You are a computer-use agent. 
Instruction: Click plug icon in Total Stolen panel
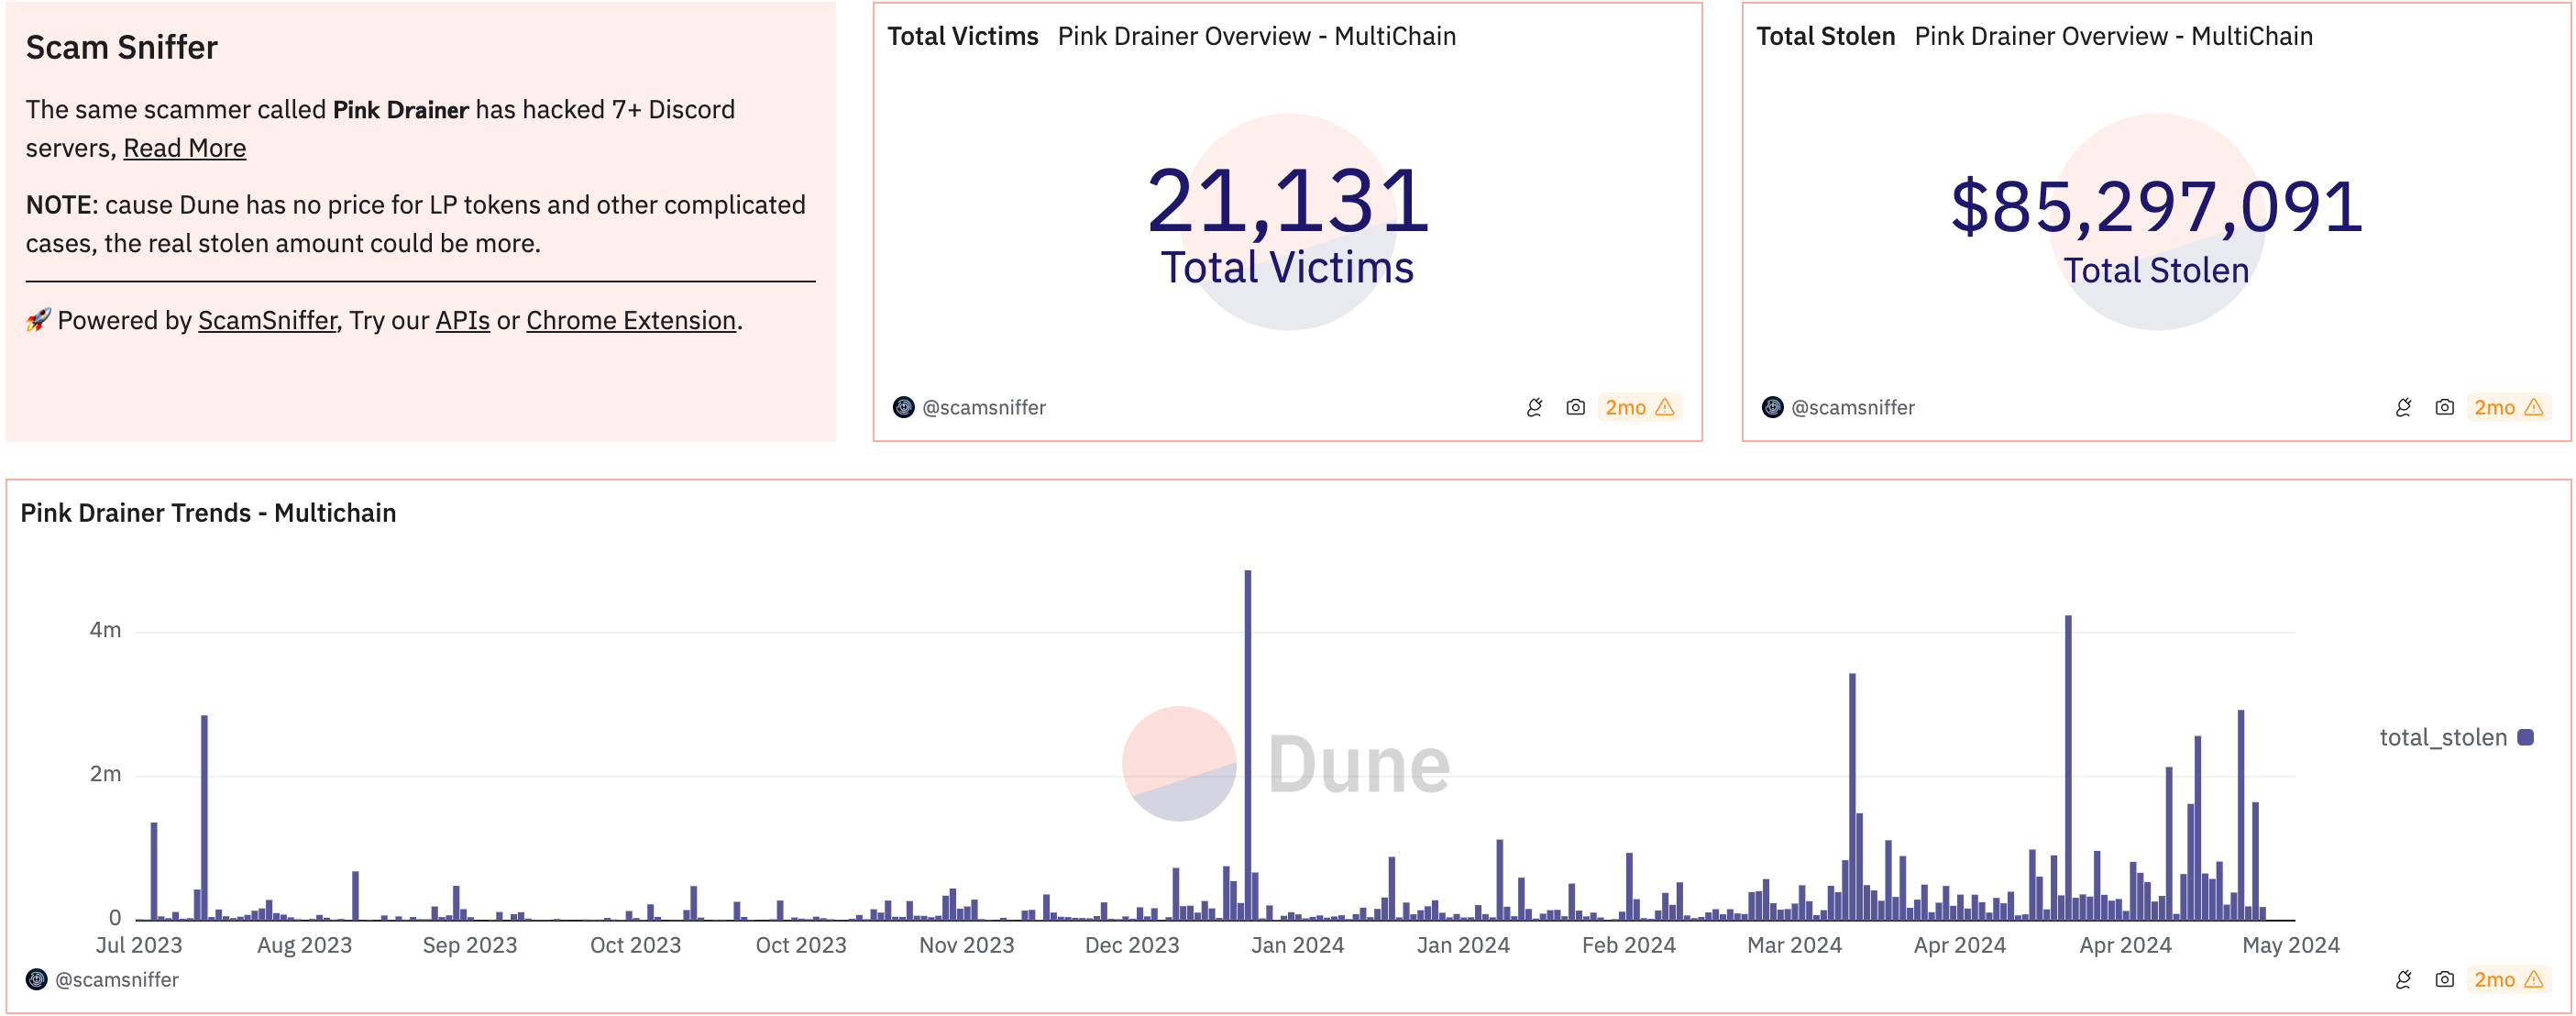(x=2403, y=407)
